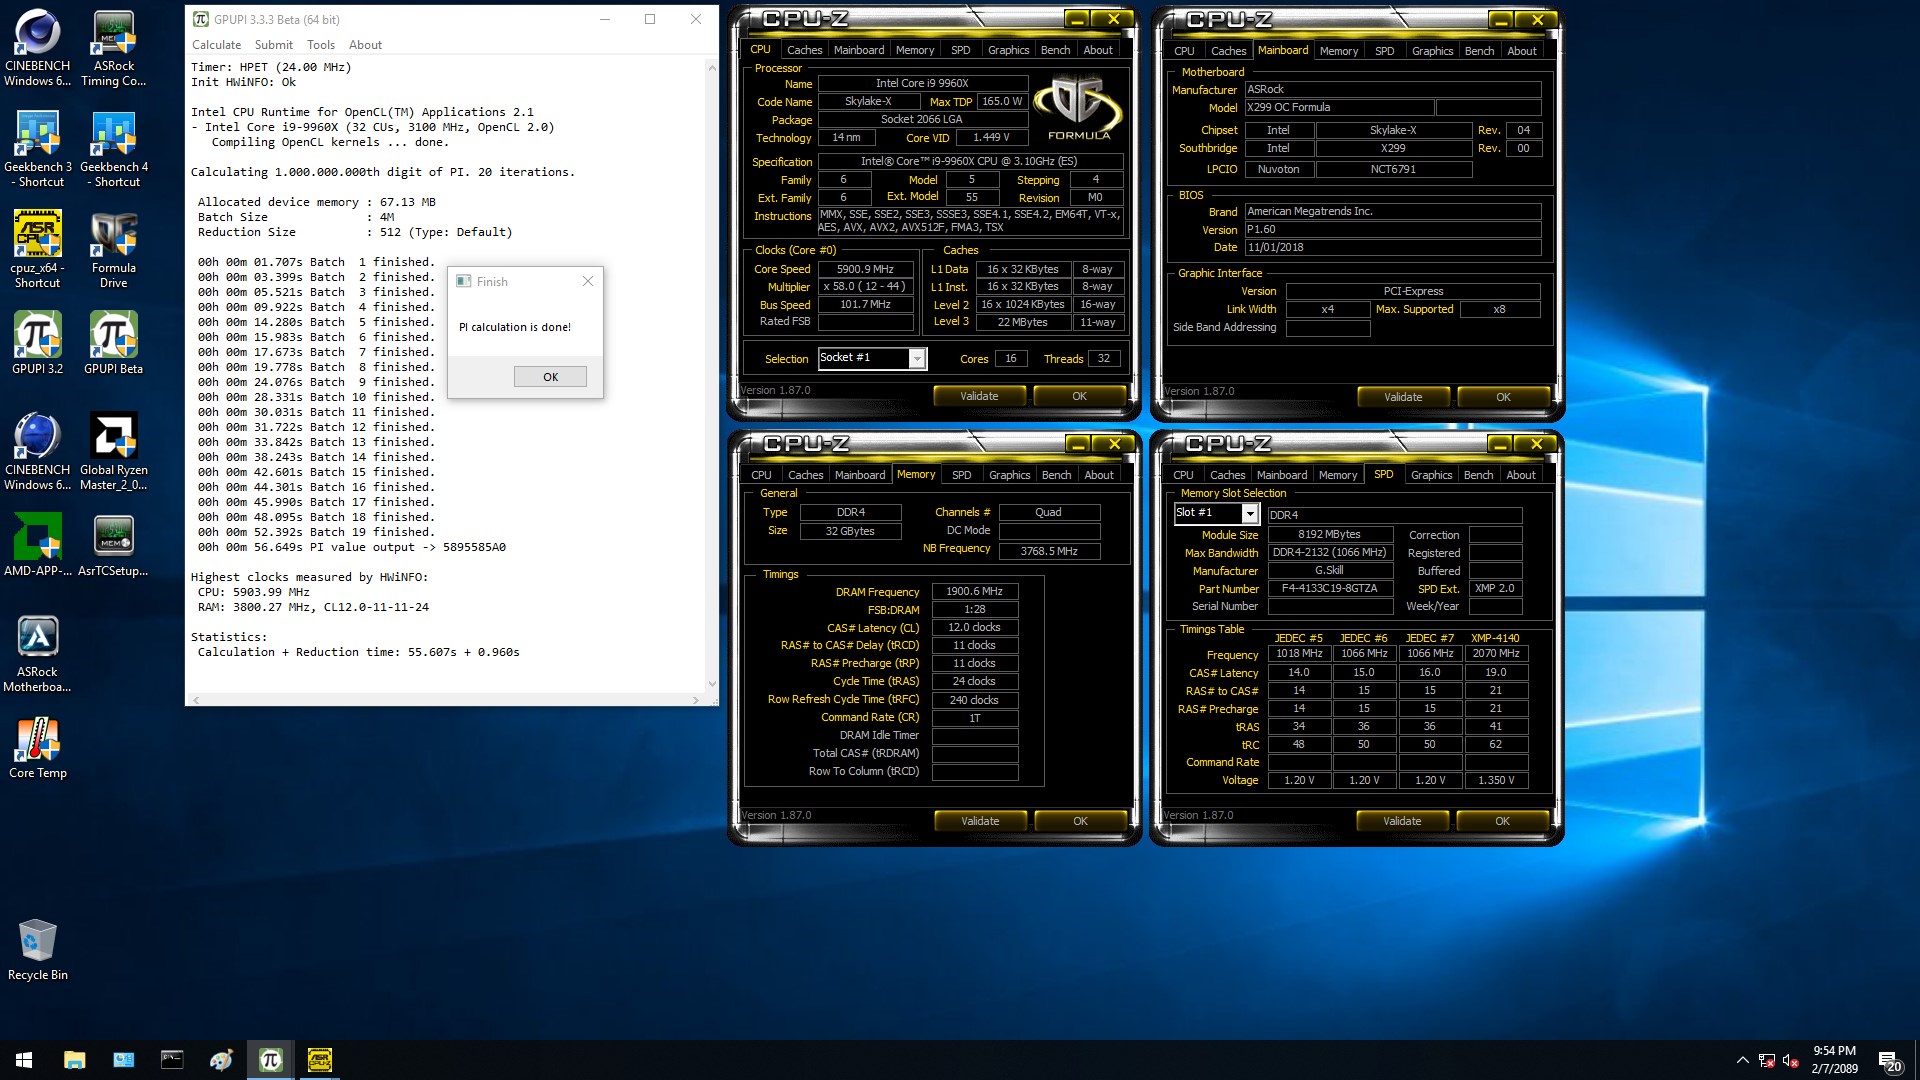Click the NB Frequency value 3768.5 MHz
This screenshot has width=1920, height=1080.
[1049, 551]
